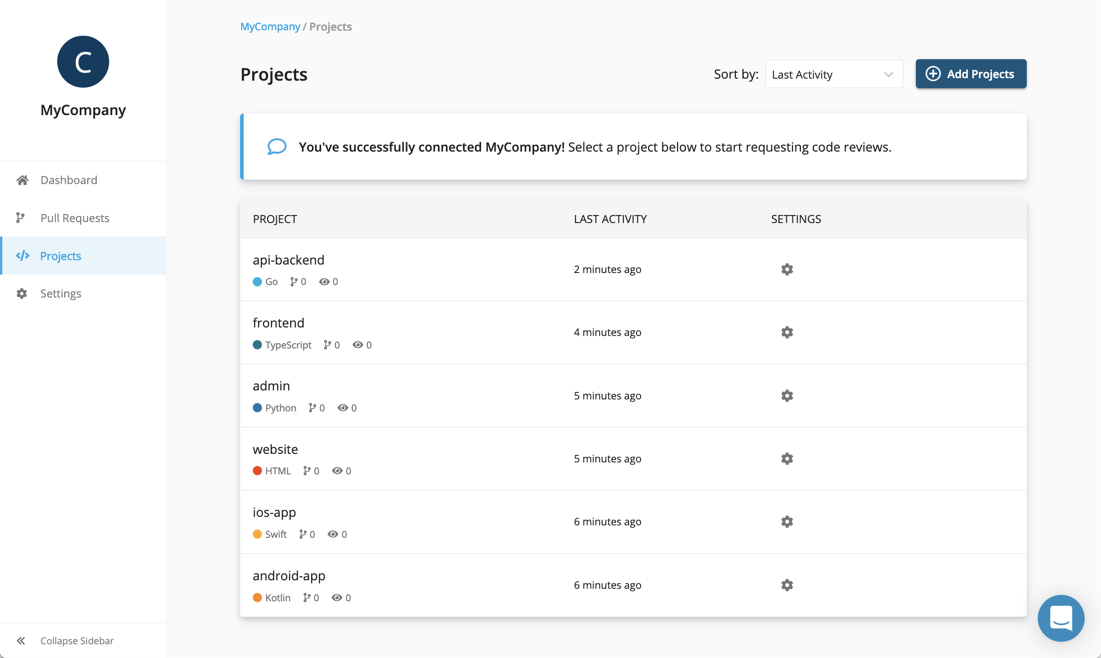
Task: Open settings gear for frontend project
Action: [x=787, y=332]
